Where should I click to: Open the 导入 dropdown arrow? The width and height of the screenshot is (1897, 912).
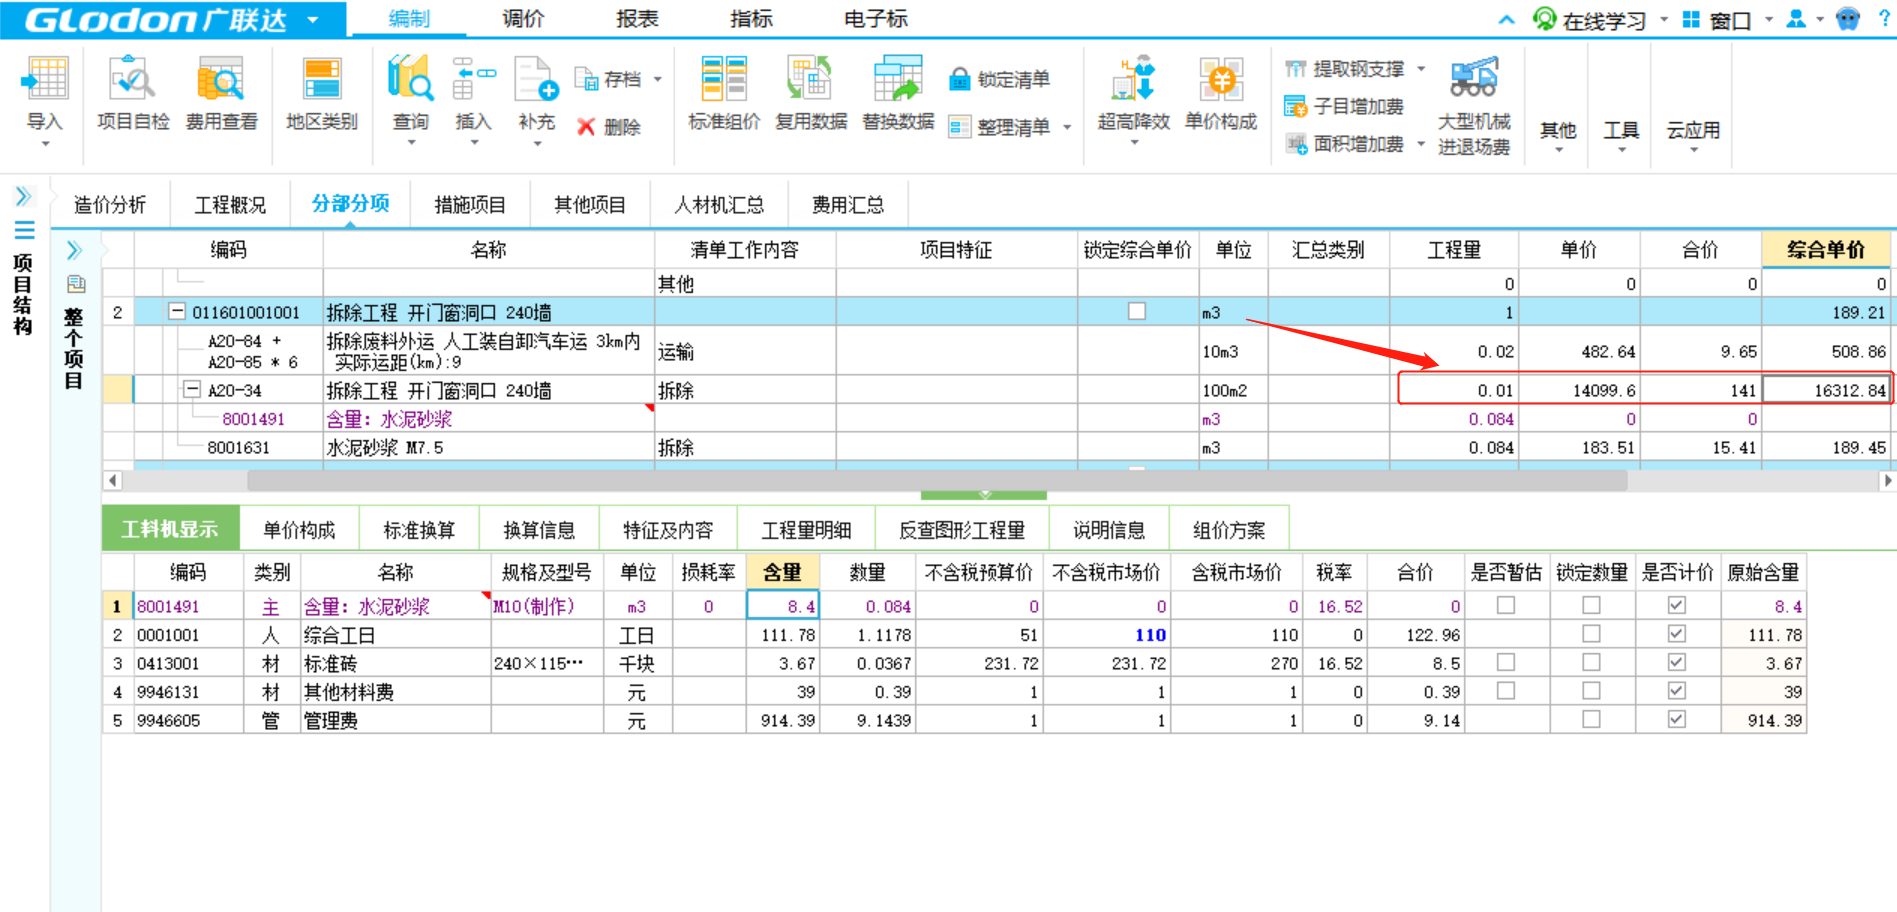coord(45,145)
